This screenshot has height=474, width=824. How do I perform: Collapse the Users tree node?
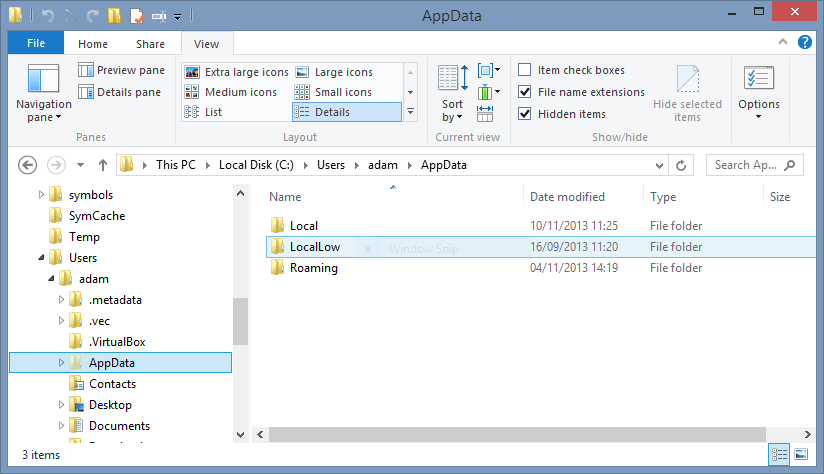pyautogui.click(x=41, y=257)
